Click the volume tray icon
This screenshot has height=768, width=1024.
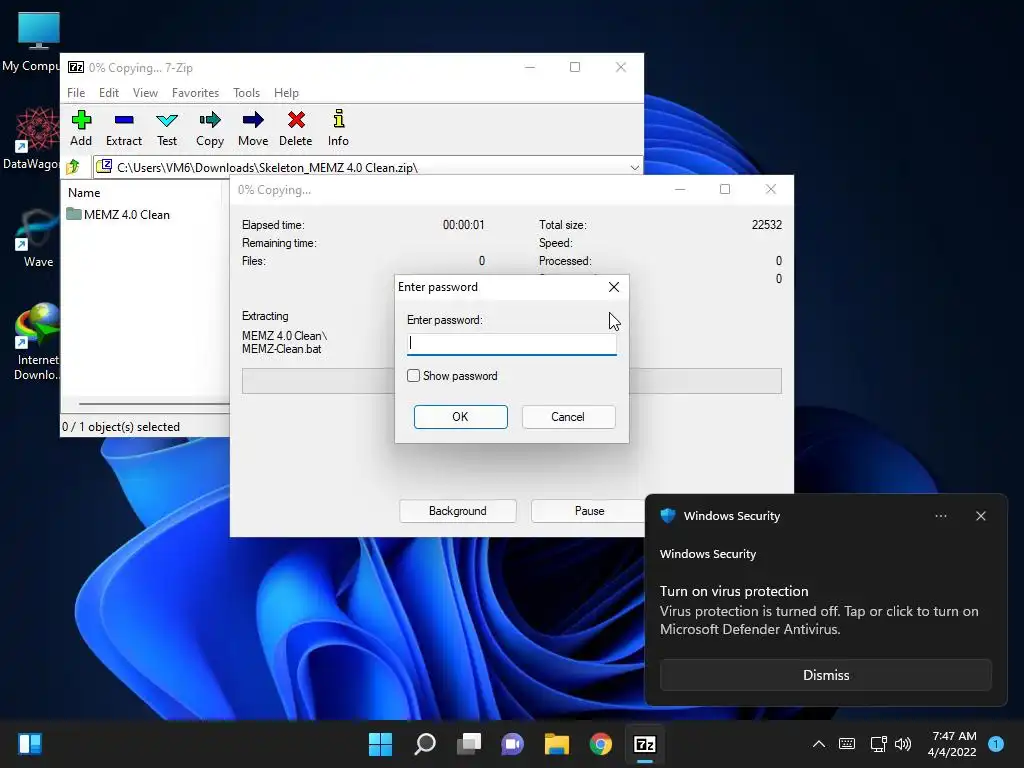tap(903, 744)
